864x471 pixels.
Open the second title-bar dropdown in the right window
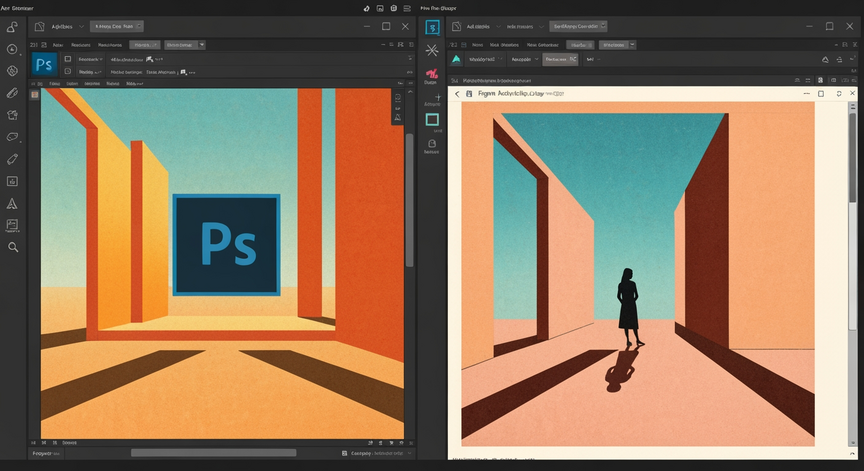(525, 26)
